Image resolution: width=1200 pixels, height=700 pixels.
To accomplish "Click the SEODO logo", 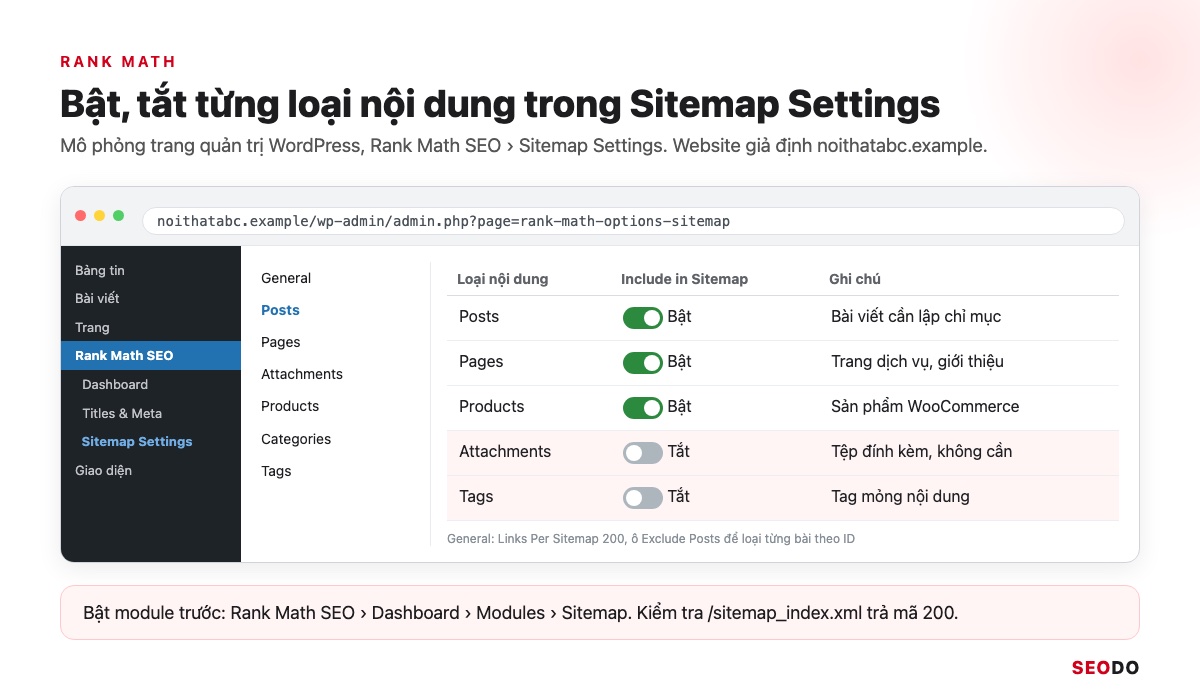I will (1105, 668).
